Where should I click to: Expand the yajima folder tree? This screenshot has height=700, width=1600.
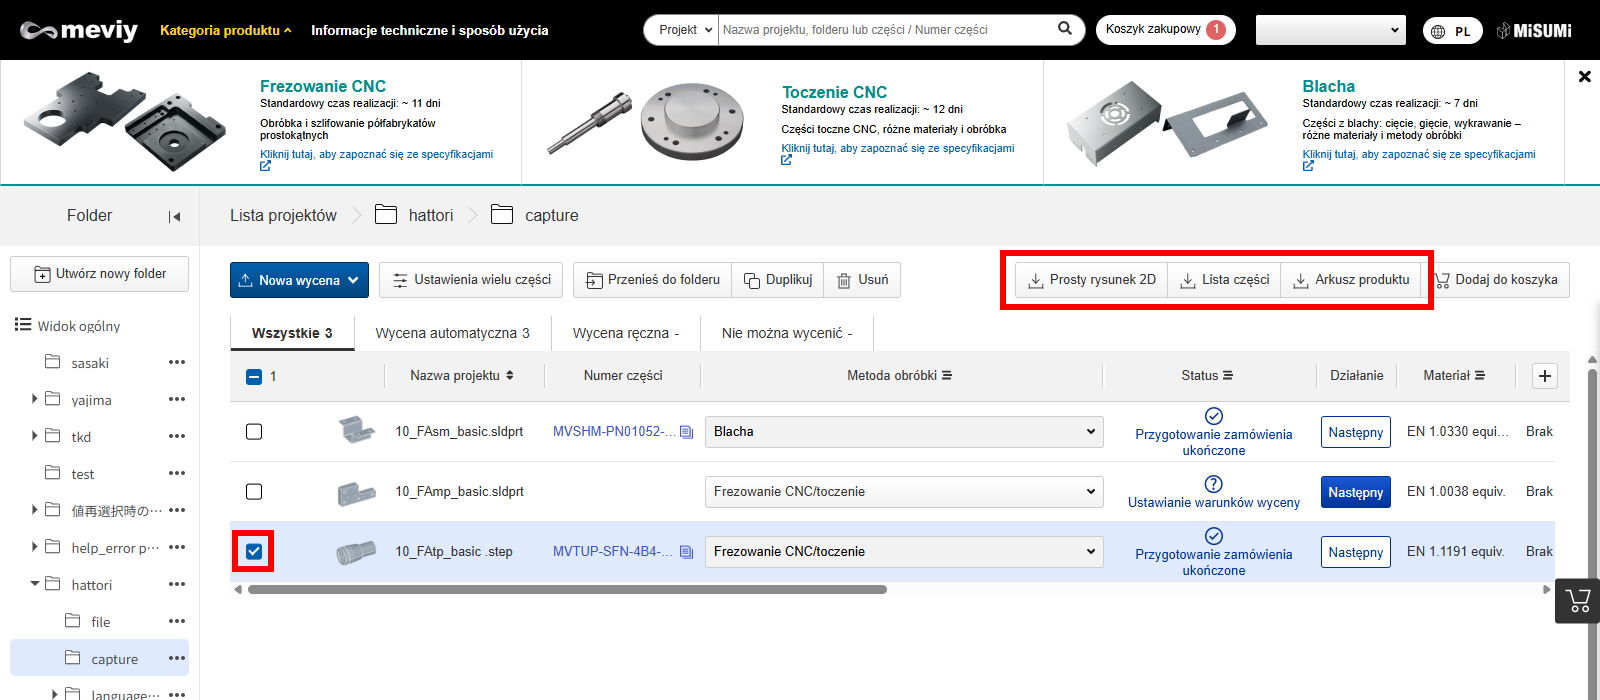[x=35, y=399]
